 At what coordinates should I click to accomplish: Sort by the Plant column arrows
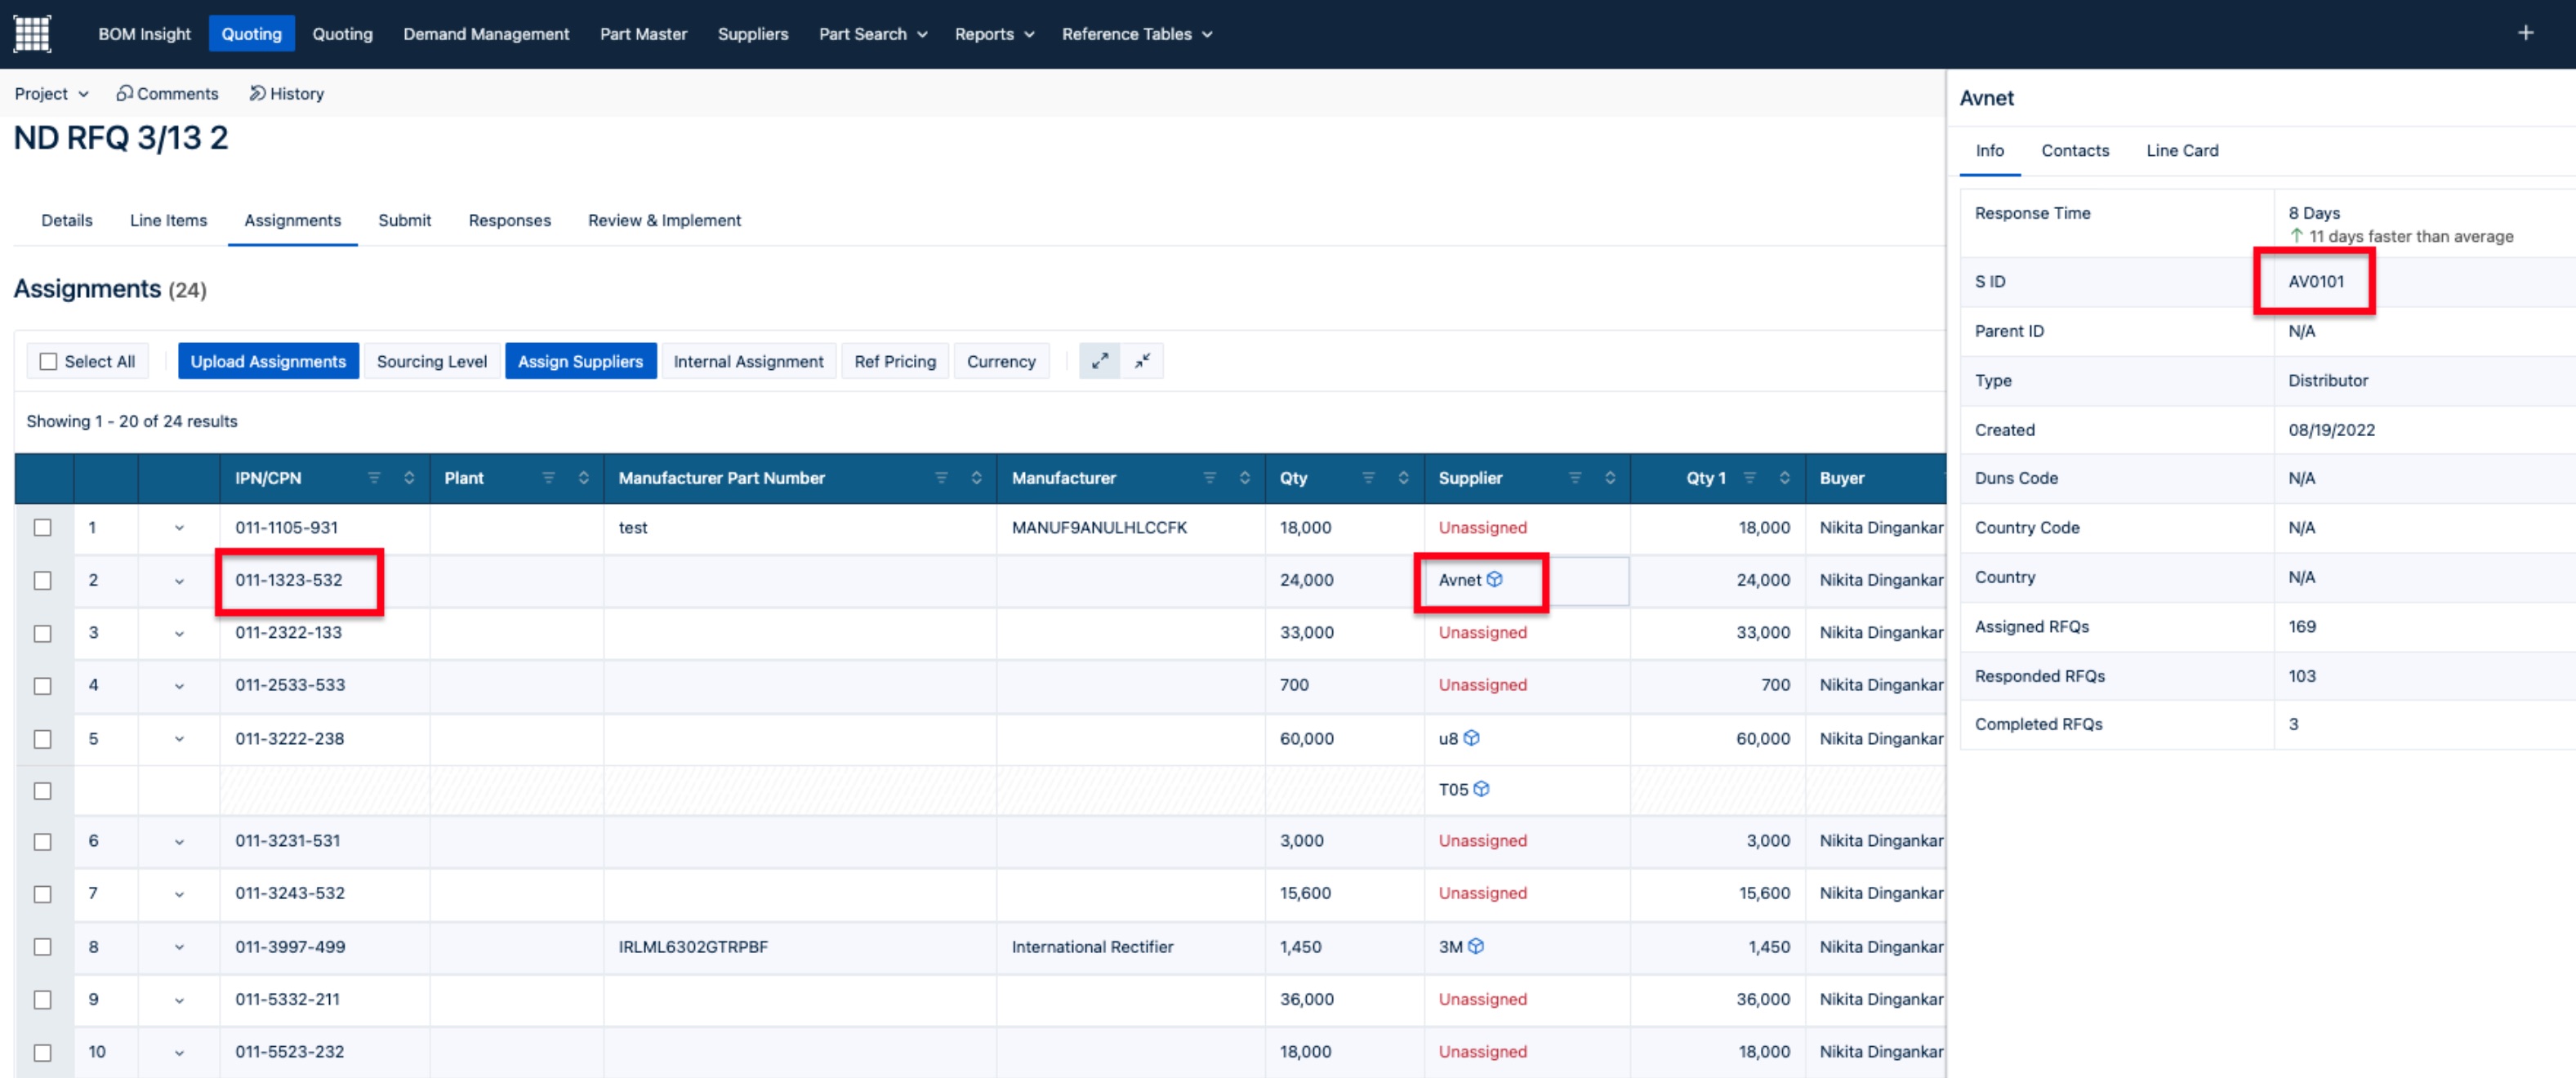coord(583,478)
